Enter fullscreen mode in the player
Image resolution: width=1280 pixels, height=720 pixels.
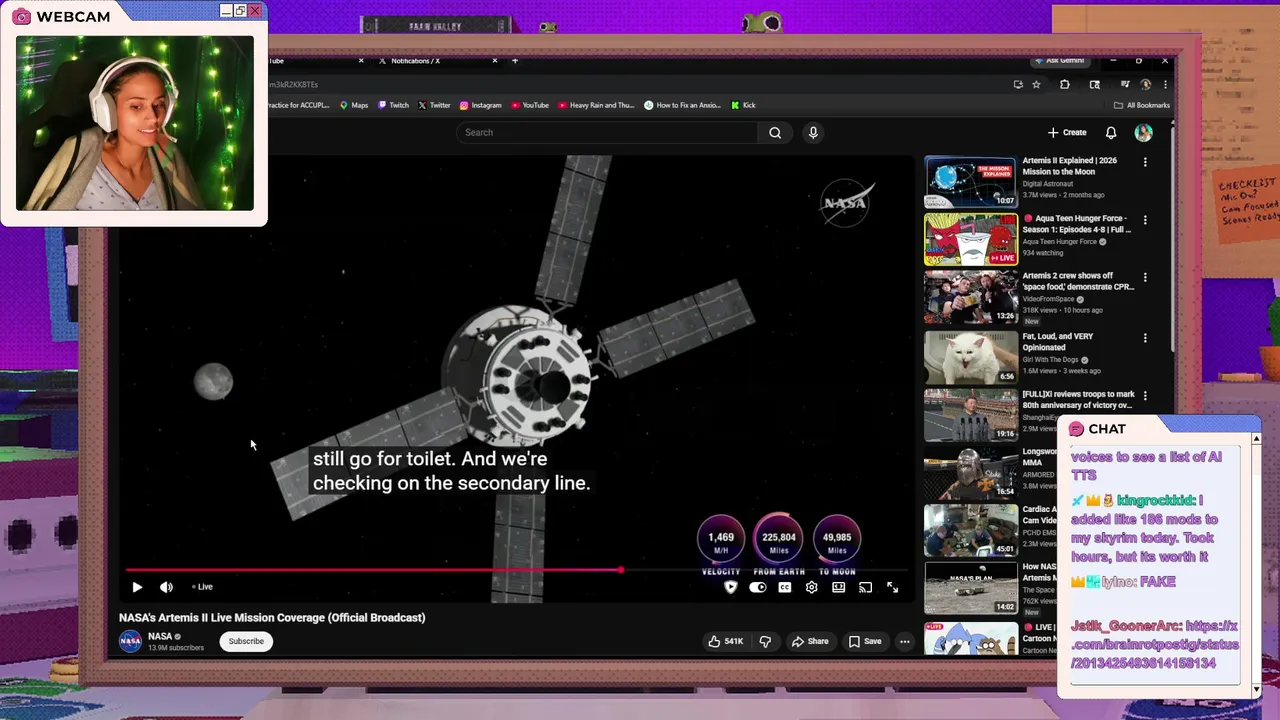tap(893, 588)
